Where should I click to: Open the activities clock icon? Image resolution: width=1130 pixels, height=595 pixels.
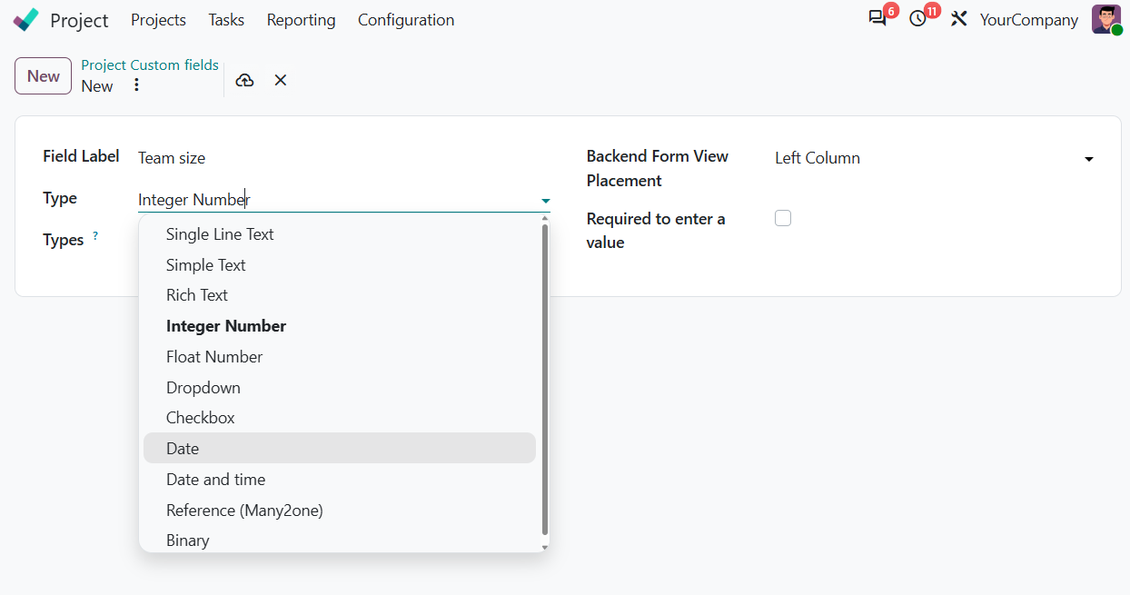(917, 19)
